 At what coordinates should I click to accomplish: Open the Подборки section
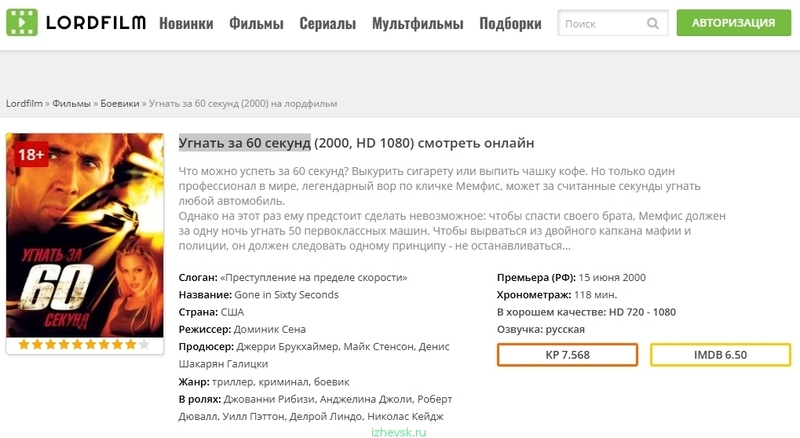click(x=510, y=23)
